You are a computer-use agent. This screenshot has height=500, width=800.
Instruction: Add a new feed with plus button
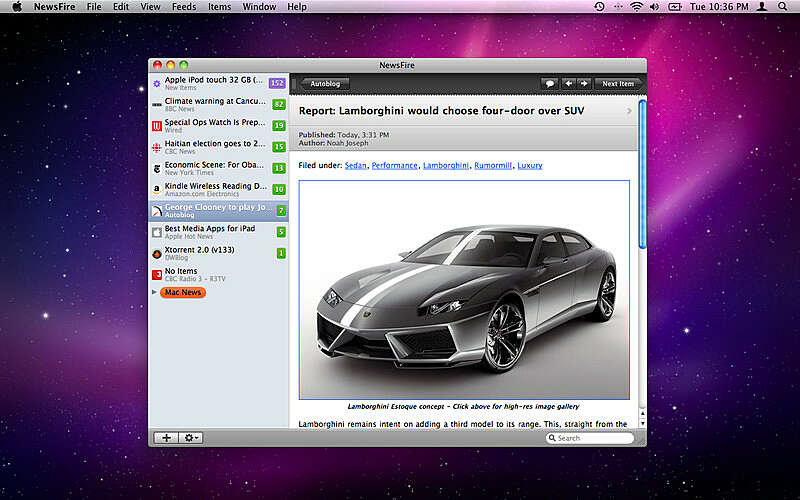(x=166, y=438)
